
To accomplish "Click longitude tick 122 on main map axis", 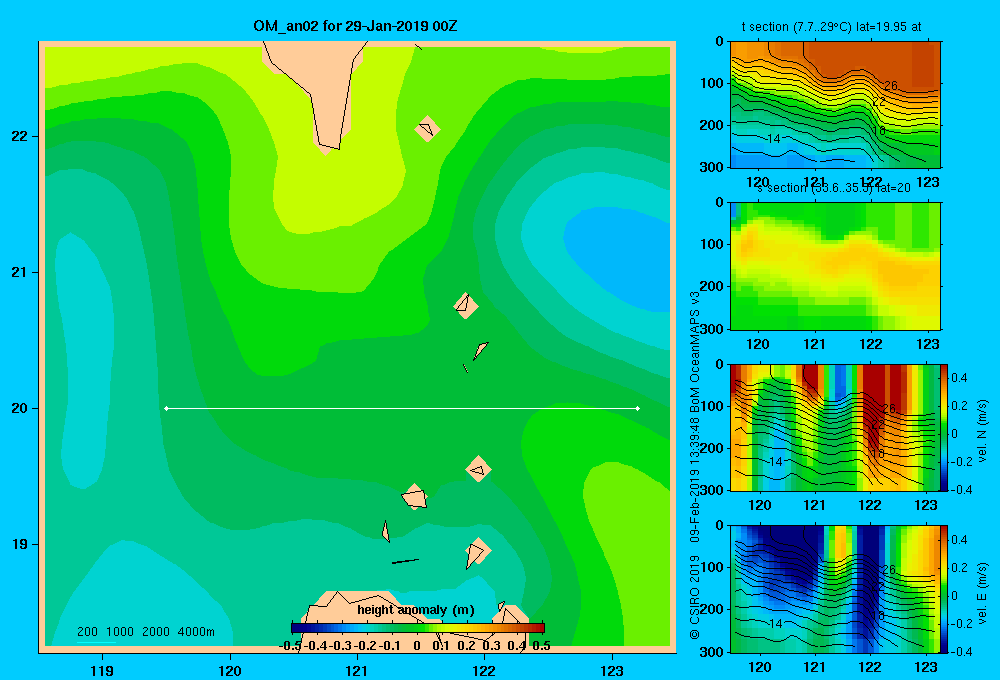I will click(484, 670).
